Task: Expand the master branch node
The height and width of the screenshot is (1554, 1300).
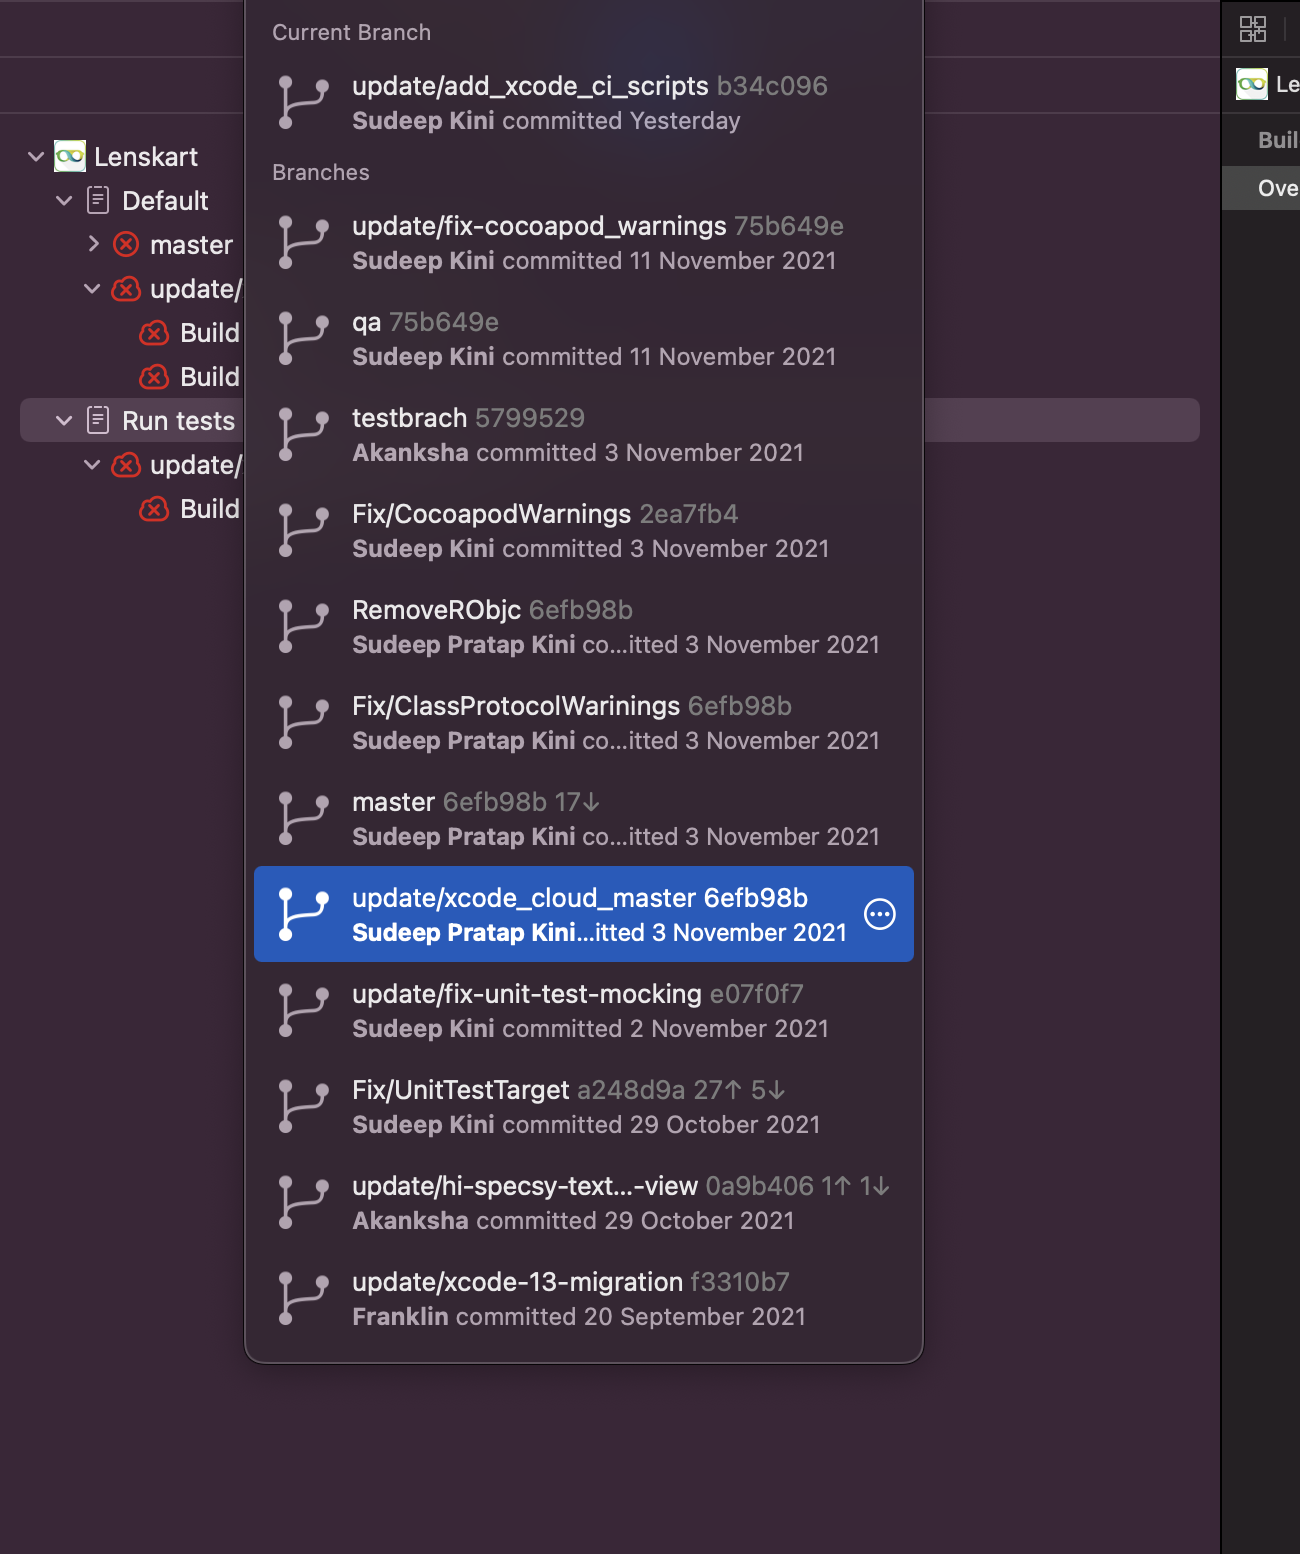Action: (93, 244)
